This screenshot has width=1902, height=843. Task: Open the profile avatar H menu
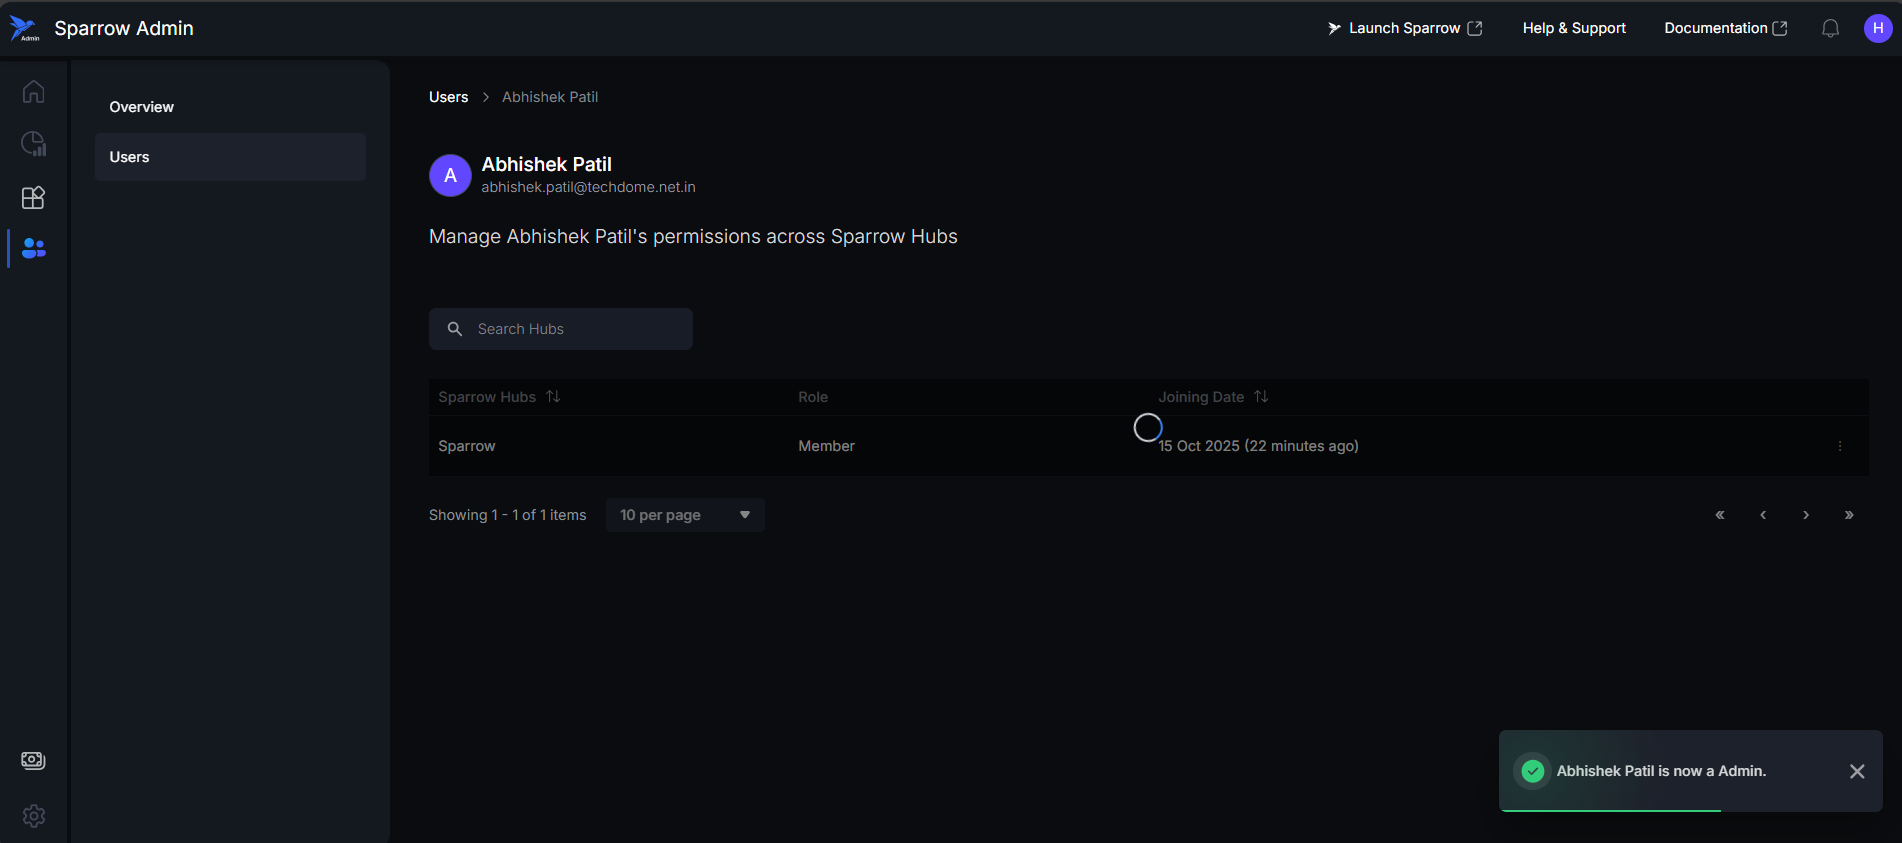click(1877, 29)
